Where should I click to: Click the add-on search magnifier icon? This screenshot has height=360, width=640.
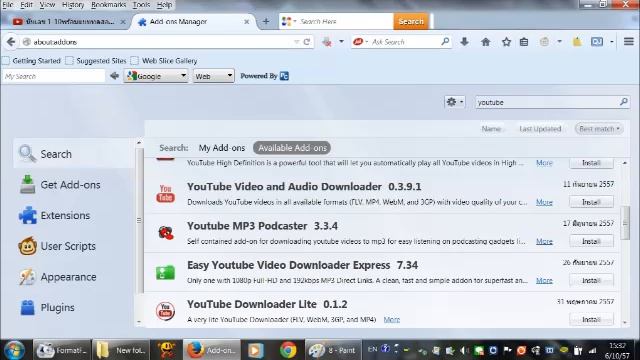coord(623,102)
